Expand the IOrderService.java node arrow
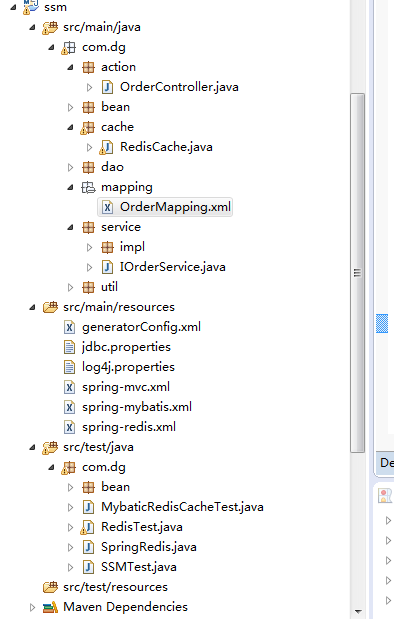 [x=90, y=267]
